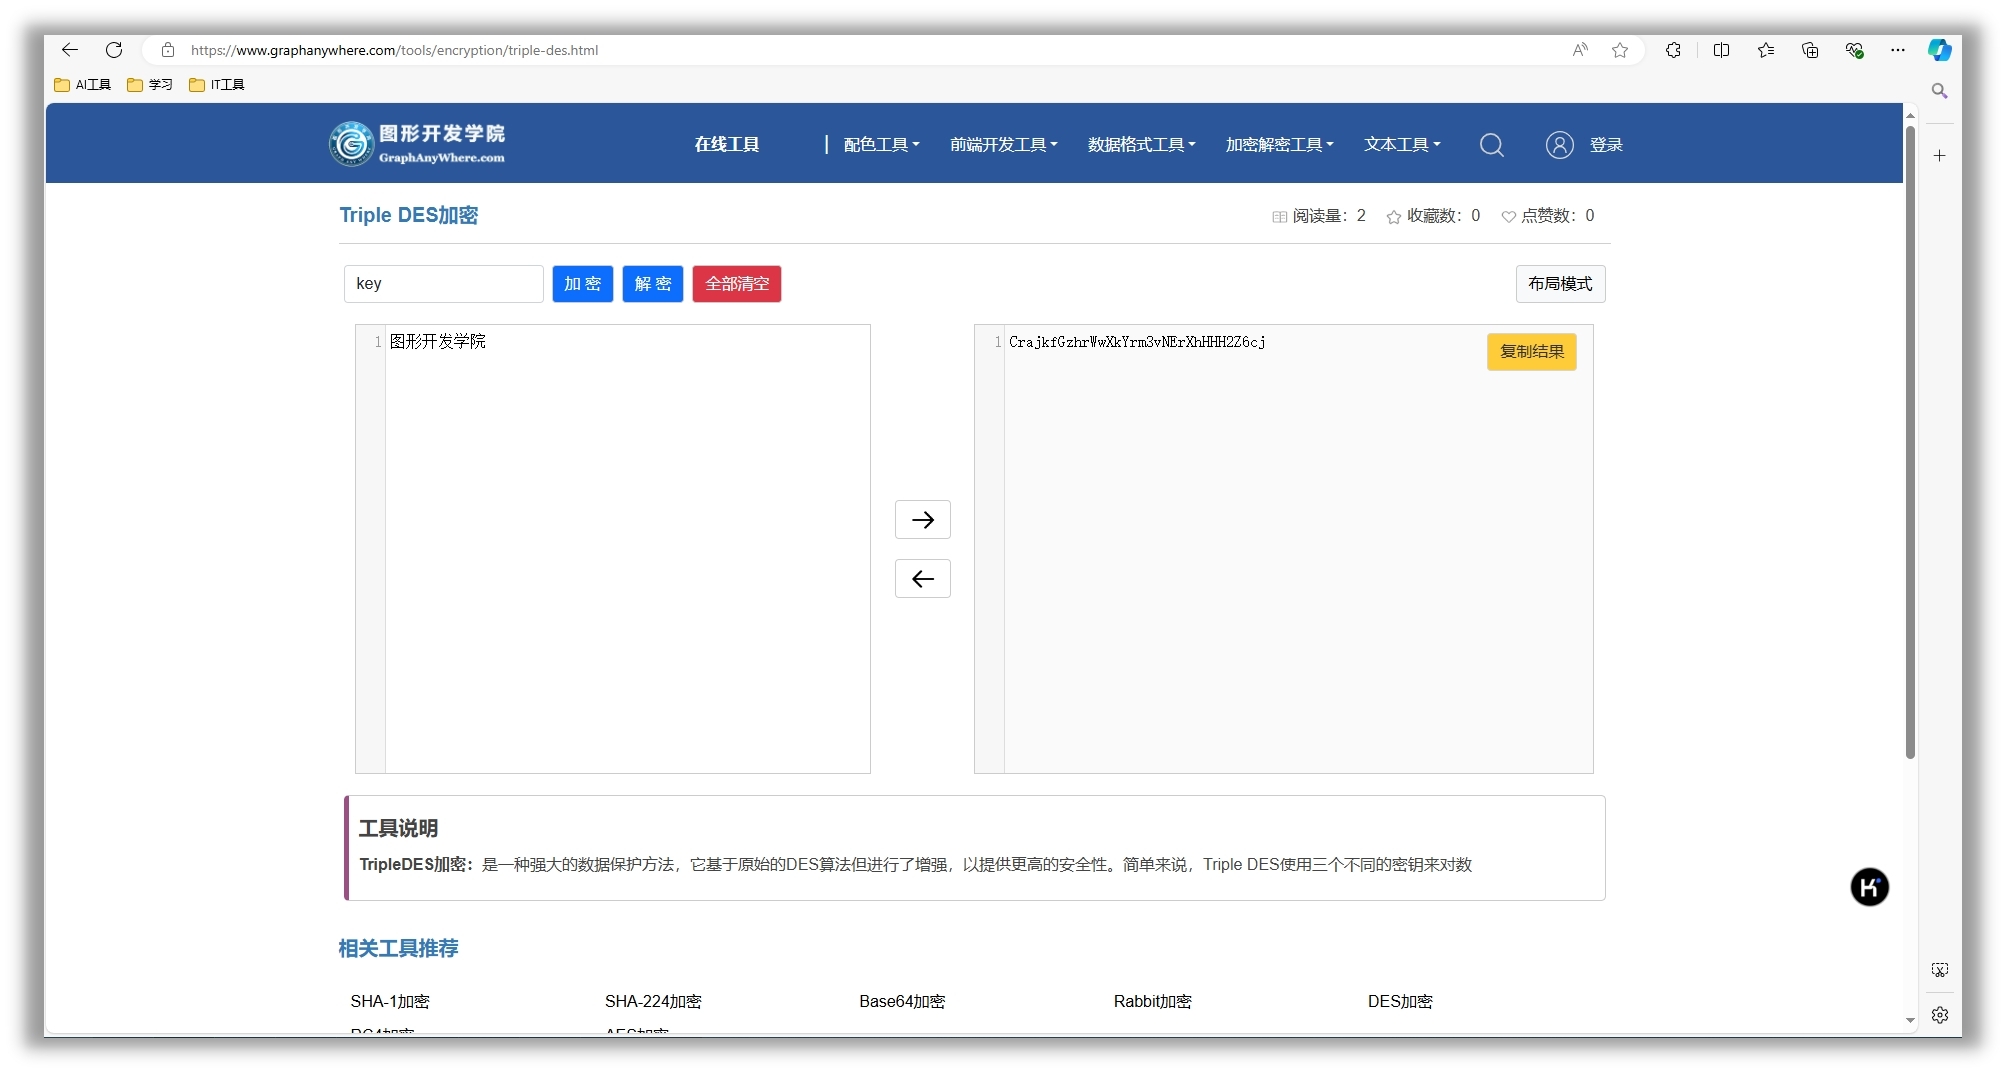2006x1075 pixels.
Task: Click the 加密 encrypt button
Action: pos(582,284)
